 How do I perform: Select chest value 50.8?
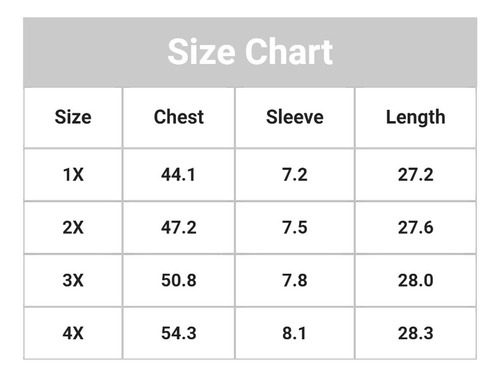179,280
